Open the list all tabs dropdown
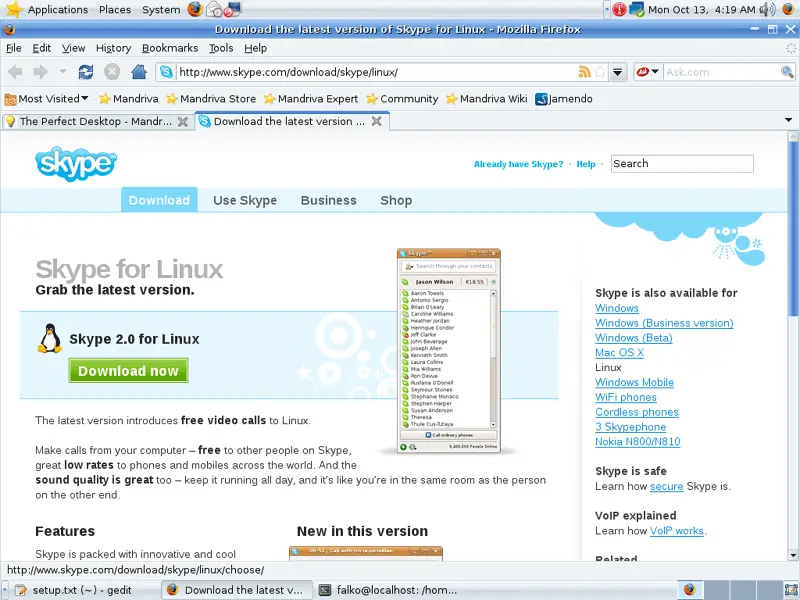This screenshot has height=600, width=800. coord(788,120)
